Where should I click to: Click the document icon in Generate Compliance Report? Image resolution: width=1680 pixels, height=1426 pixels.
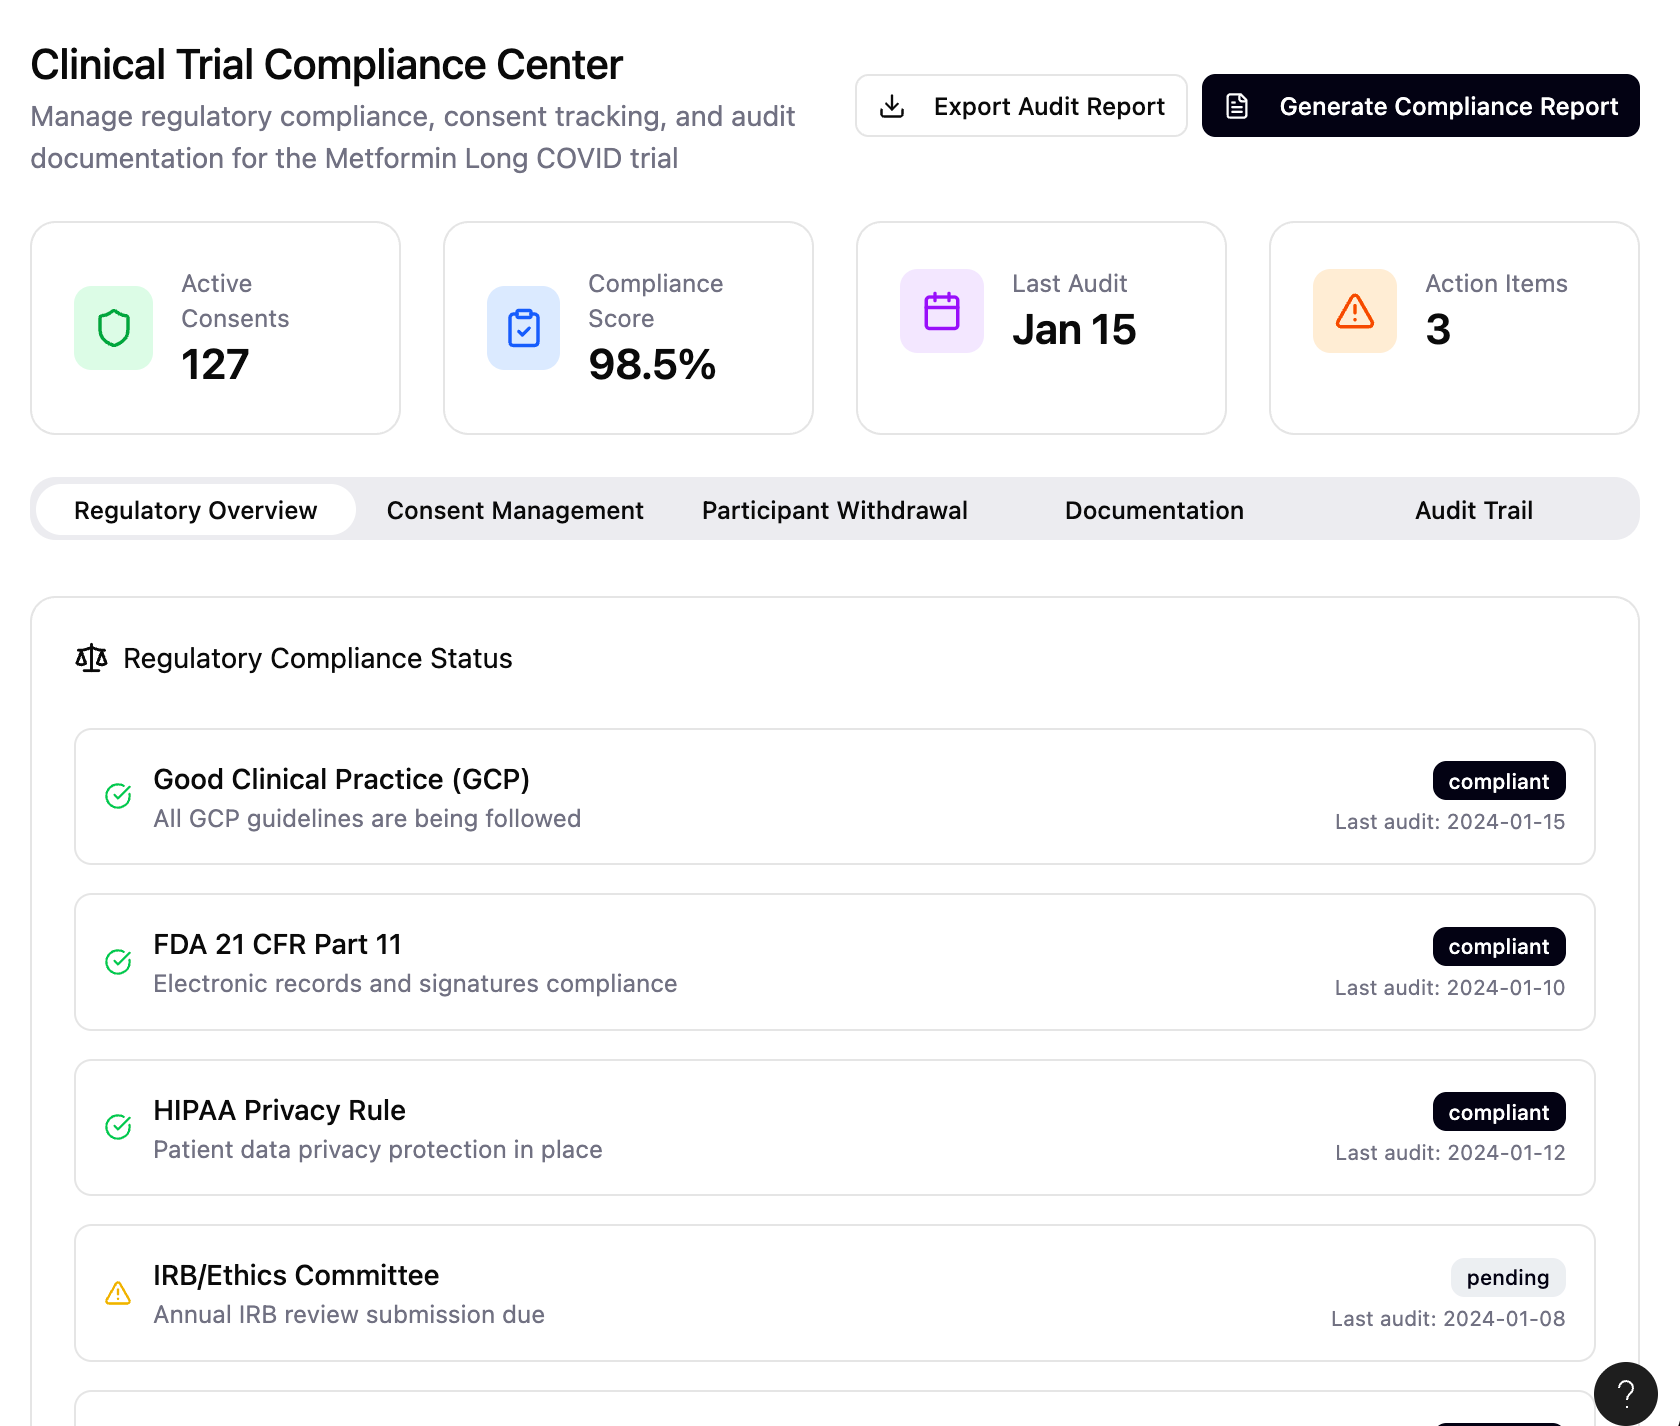coord(1237,106)
